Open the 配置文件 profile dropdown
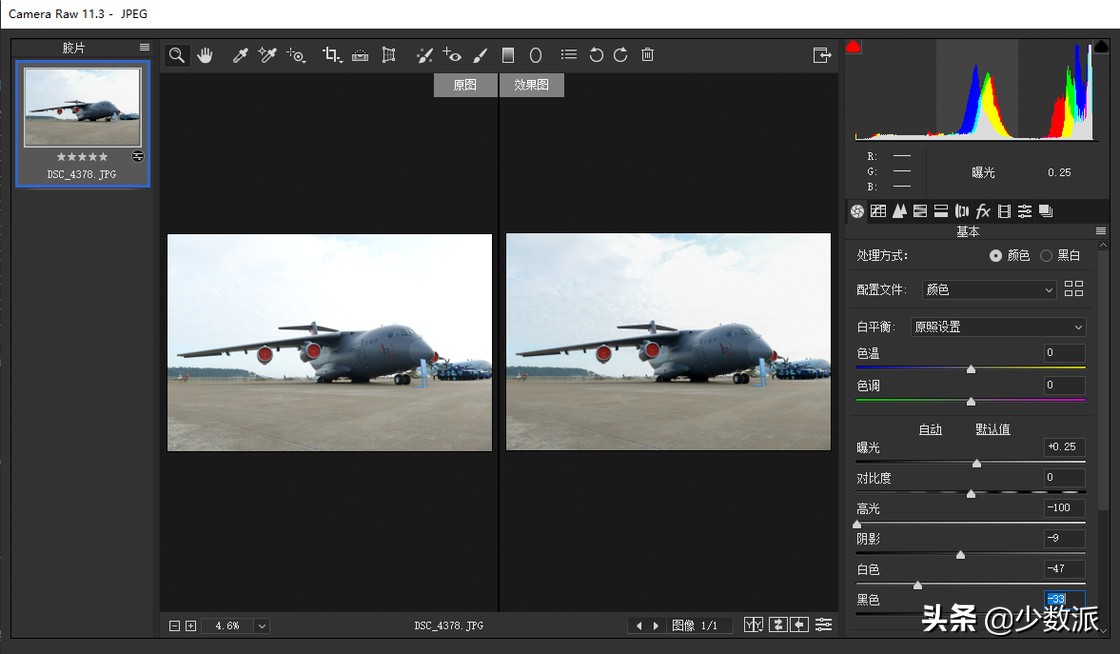Screen dimensions: 1120x654 click(988, 290)
